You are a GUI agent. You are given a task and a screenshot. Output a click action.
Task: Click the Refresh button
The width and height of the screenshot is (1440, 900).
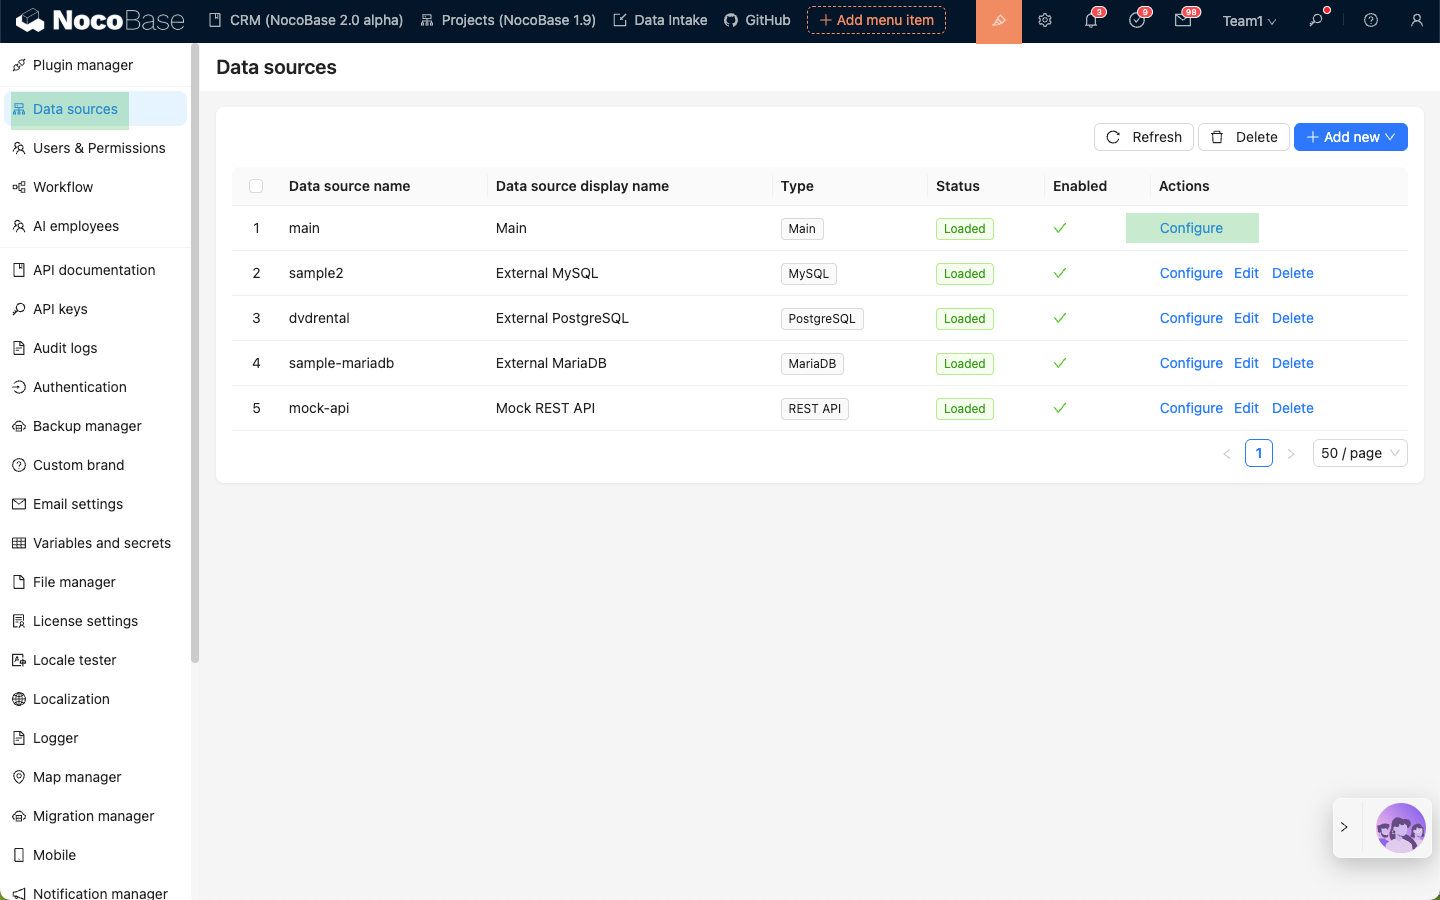tap(1144, 137)
